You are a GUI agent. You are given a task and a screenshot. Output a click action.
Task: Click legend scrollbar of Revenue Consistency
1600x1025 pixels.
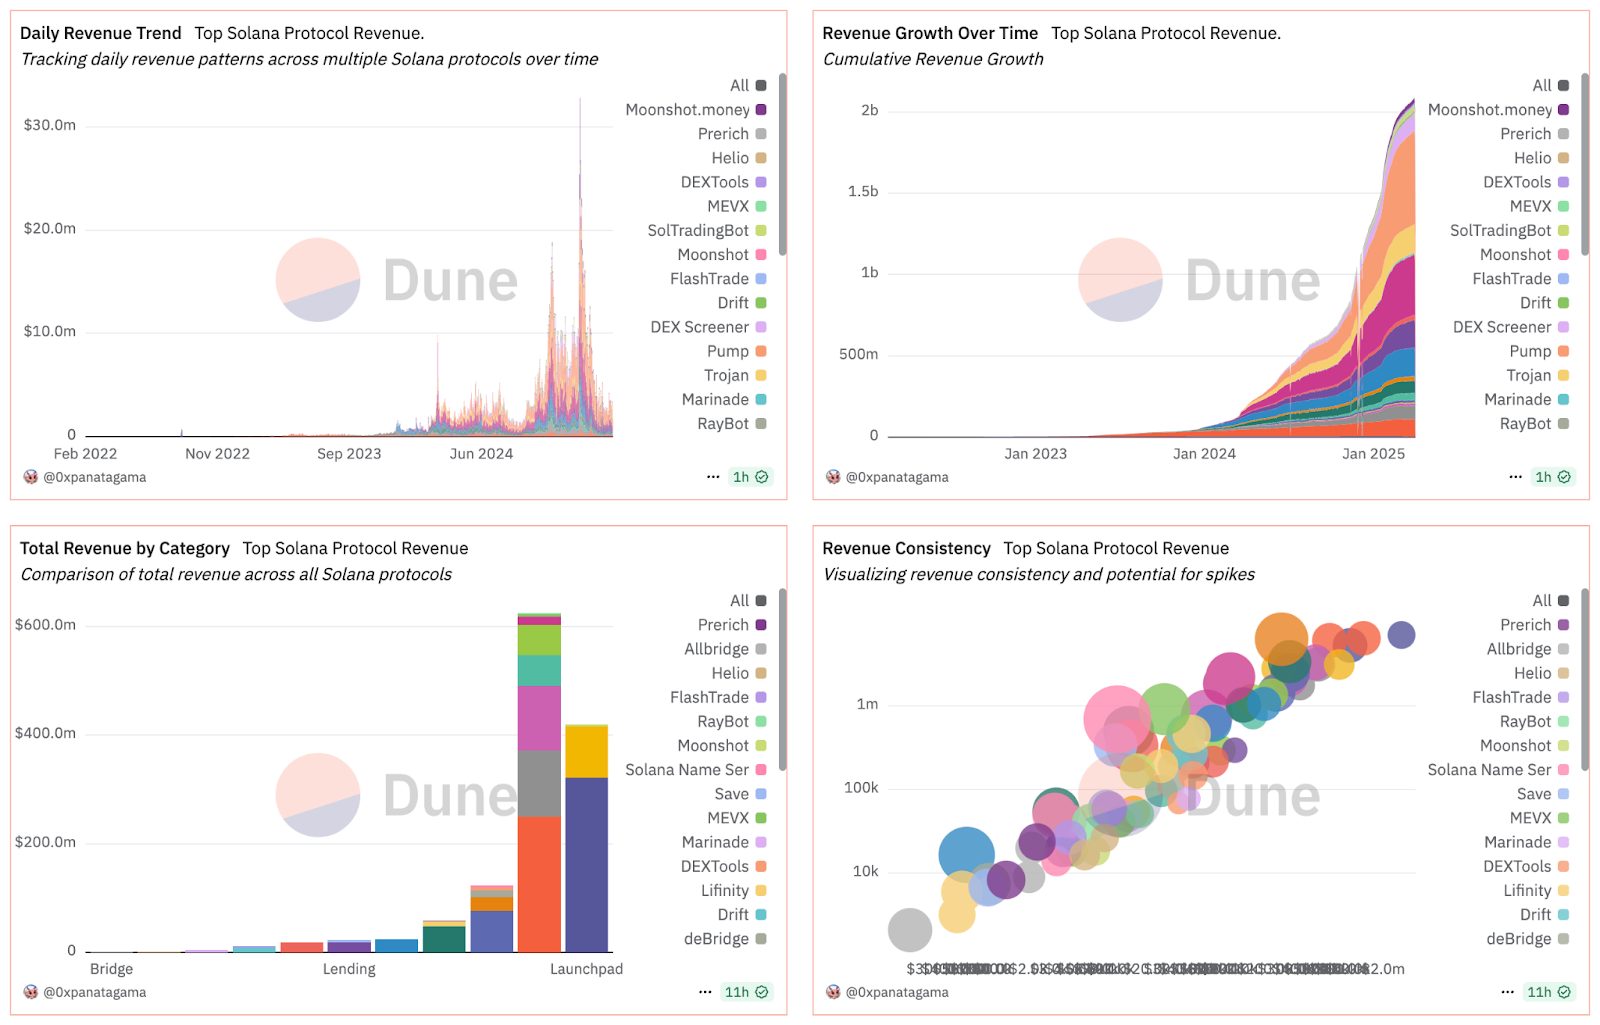click(x=1585, y=680)
